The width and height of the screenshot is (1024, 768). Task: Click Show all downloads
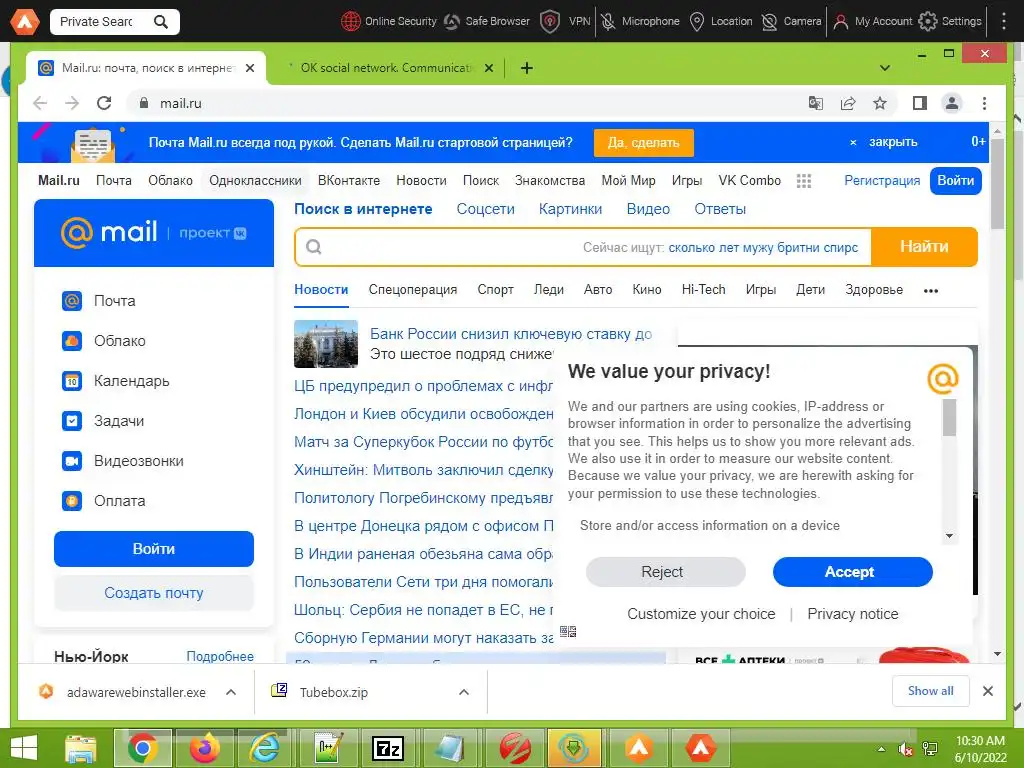(x=930, y=691)
